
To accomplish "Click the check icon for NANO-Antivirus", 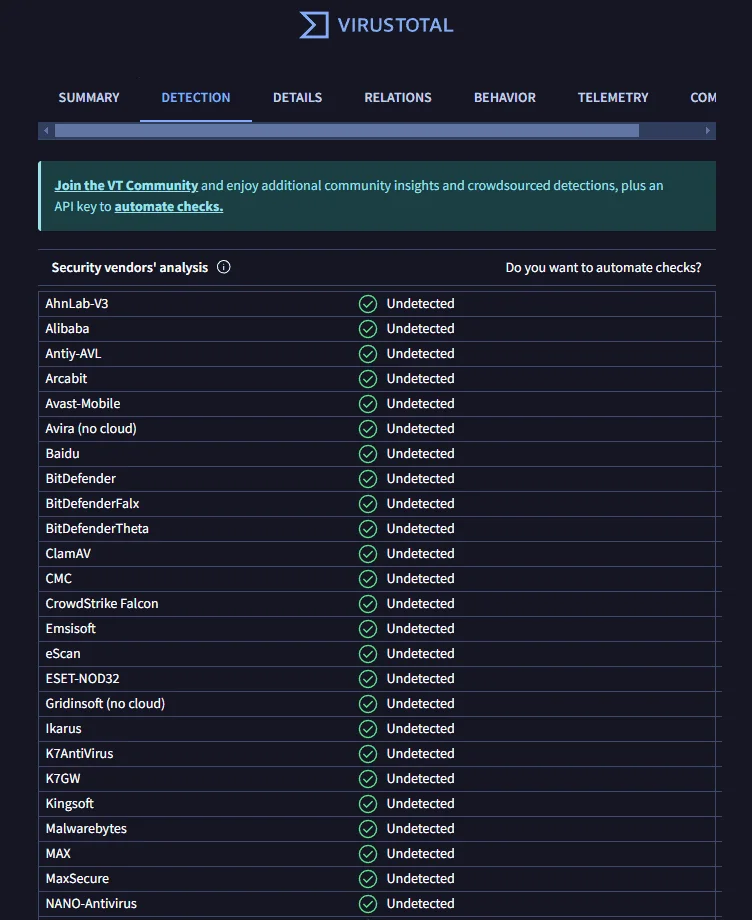I will pyautogui.click(x=368, y=904).
